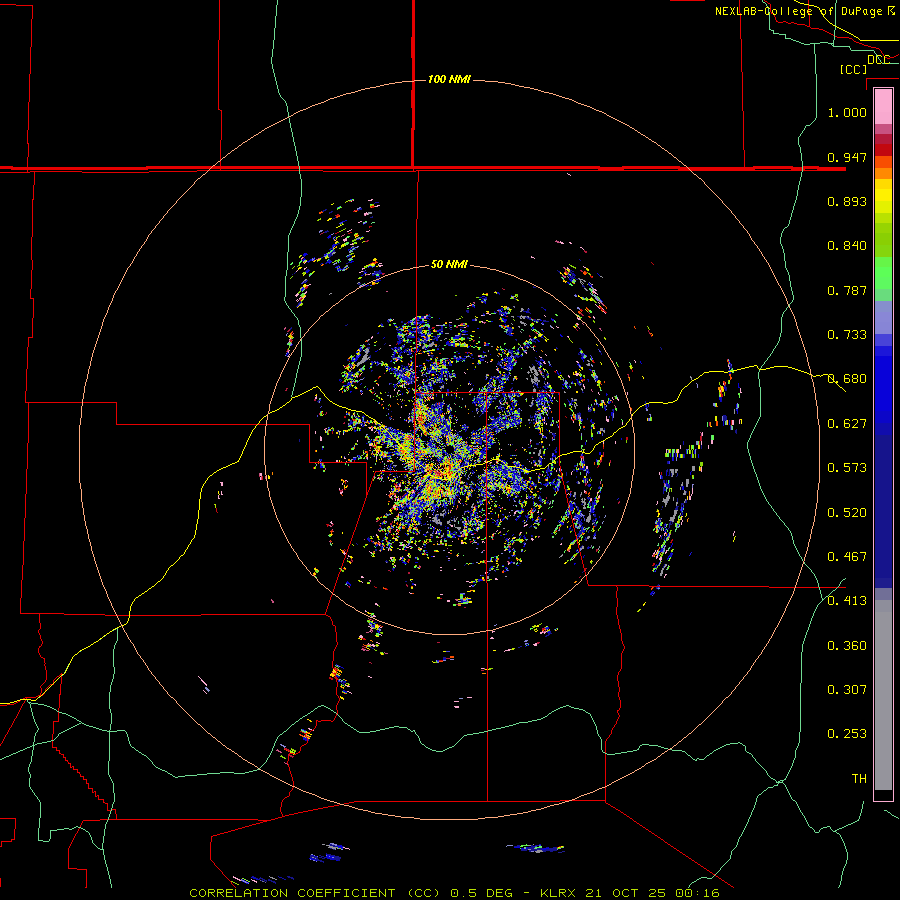
Task: Pick the red color bar segment near 0.947
Action: coord(883,150)
